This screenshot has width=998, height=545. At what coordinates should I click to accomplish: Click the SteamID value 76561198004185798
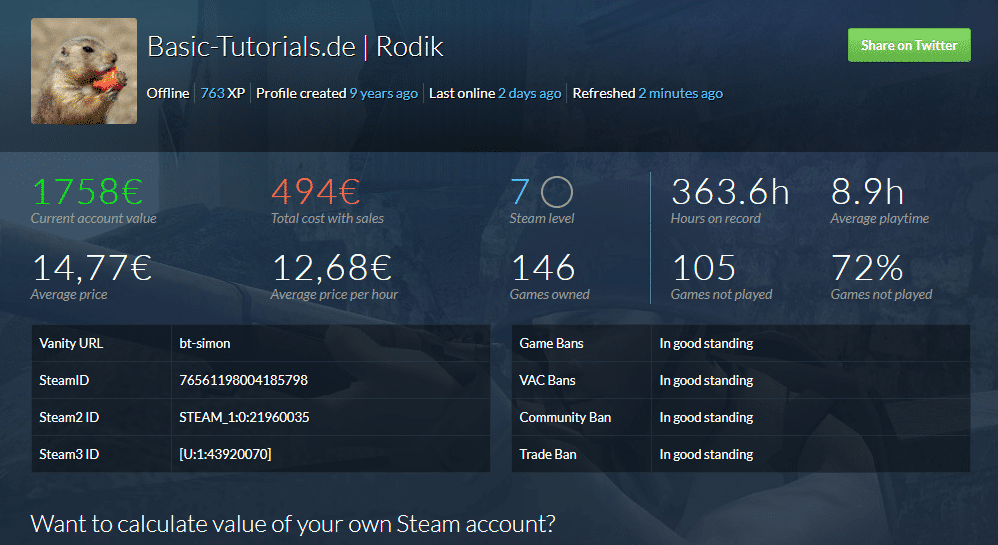click(x=243, y=380)
